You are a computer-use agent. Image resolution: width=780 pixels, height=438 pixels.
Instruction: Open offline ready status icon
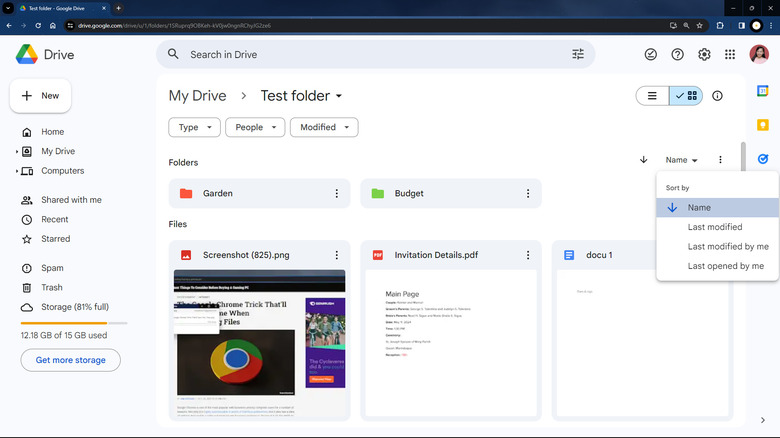pyautogui.click(x=651, y=55)
